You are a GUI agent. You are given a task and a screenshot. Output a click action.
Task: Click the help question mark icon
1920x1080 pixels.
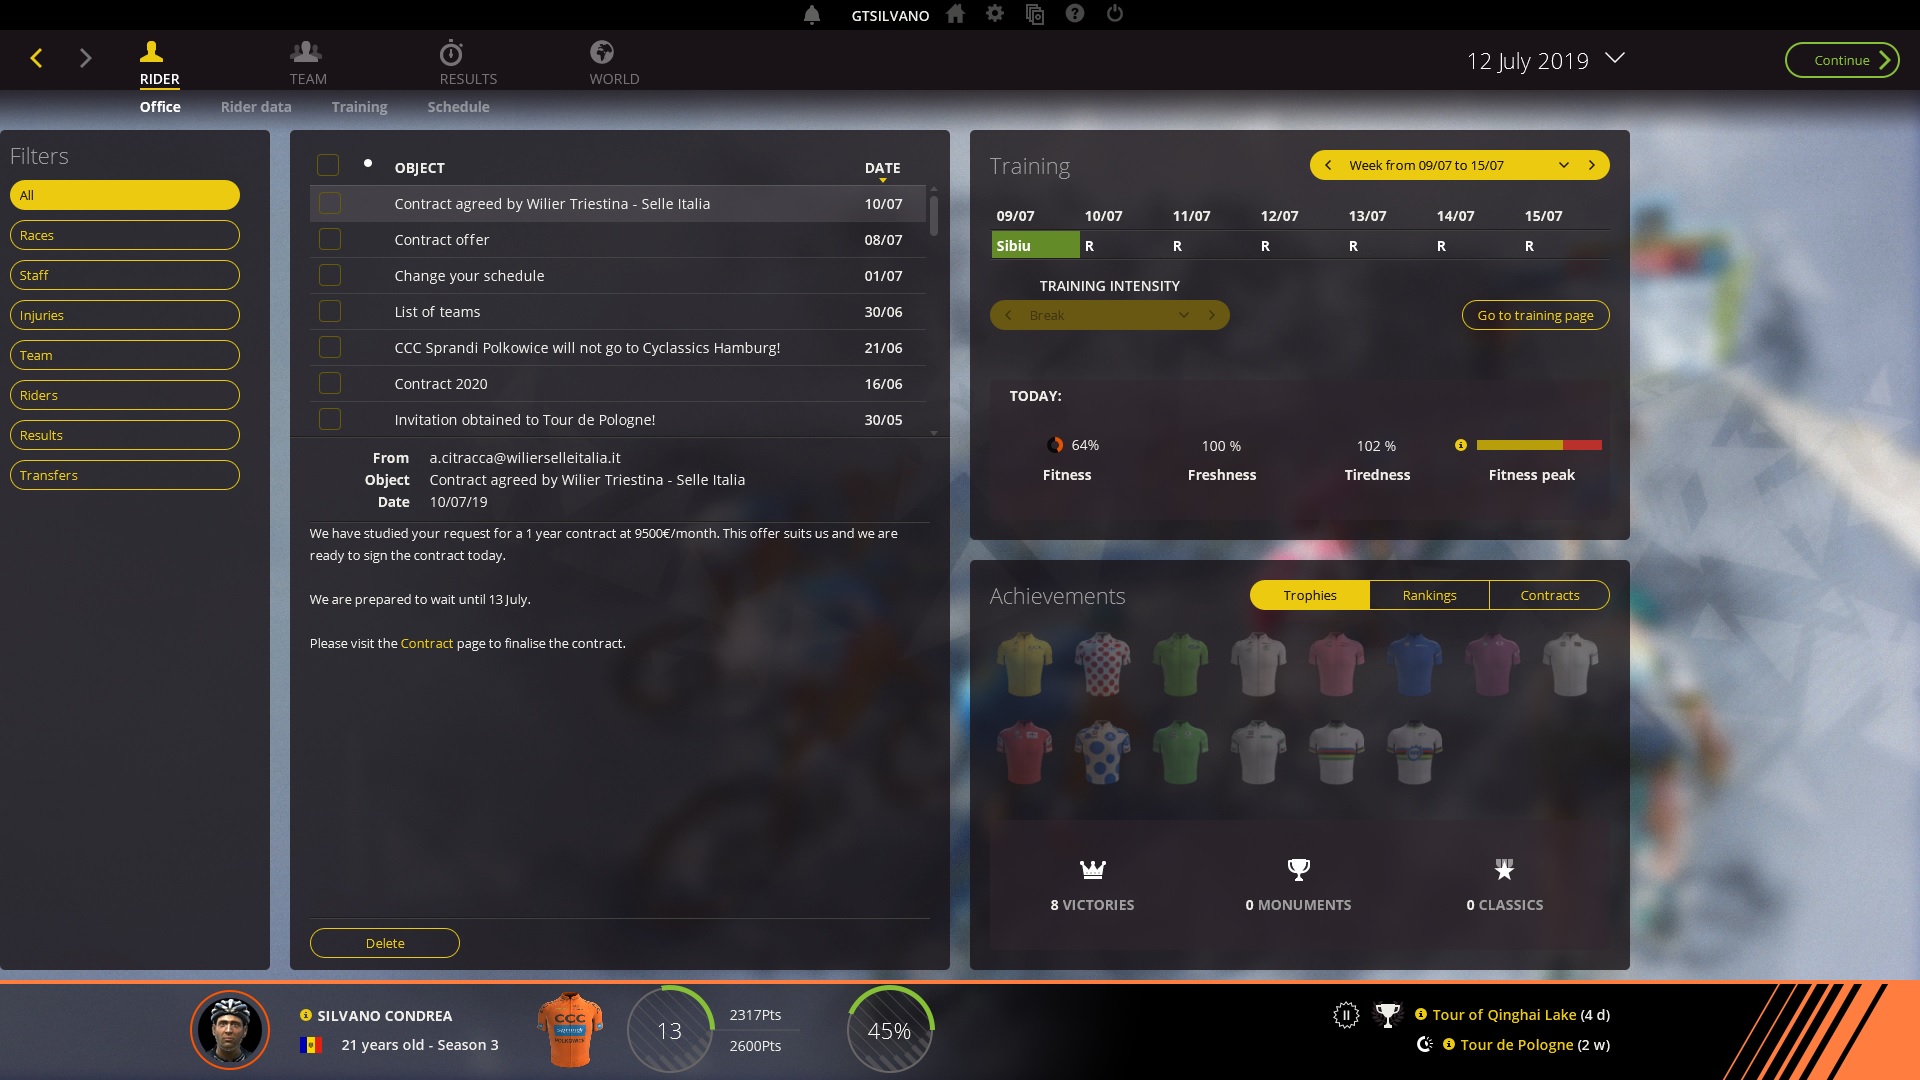point(1075,14)
